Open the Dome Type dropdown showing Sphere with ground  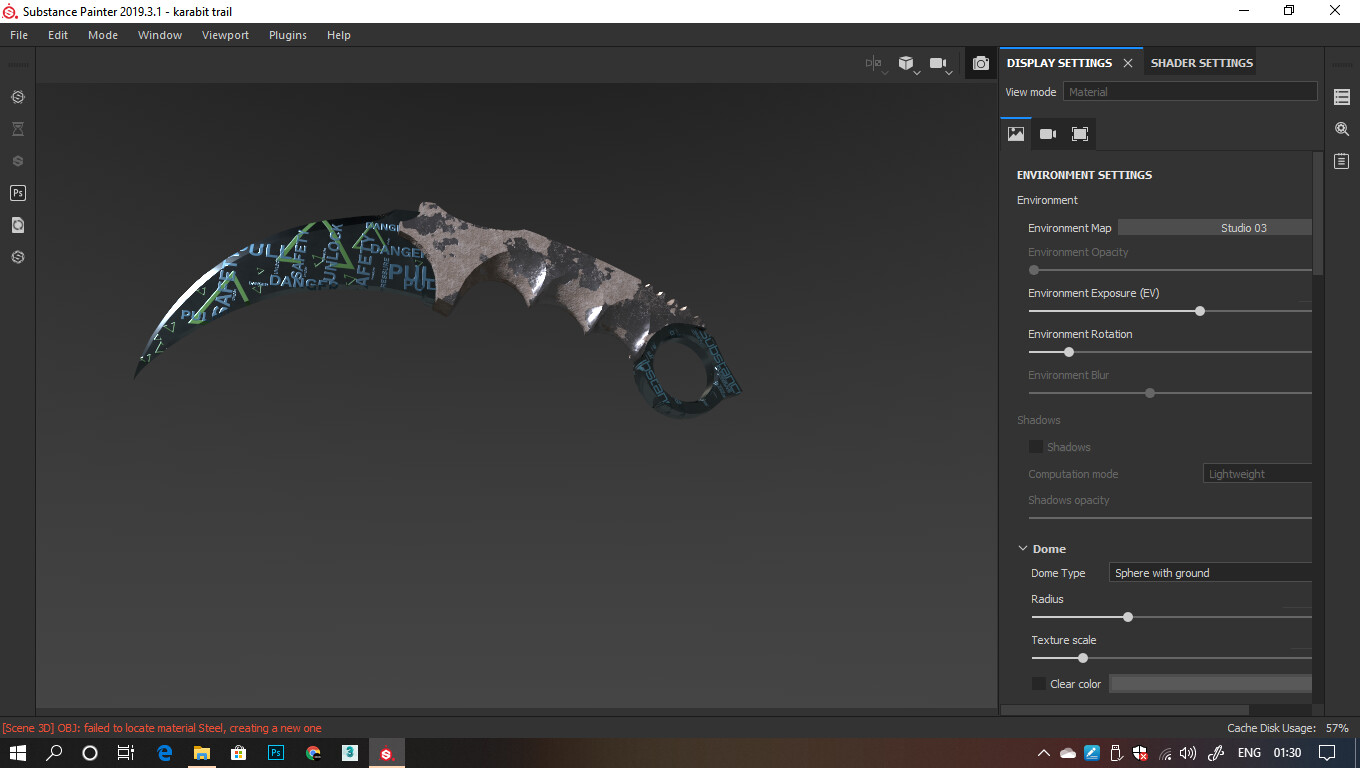click(1210, 572)
